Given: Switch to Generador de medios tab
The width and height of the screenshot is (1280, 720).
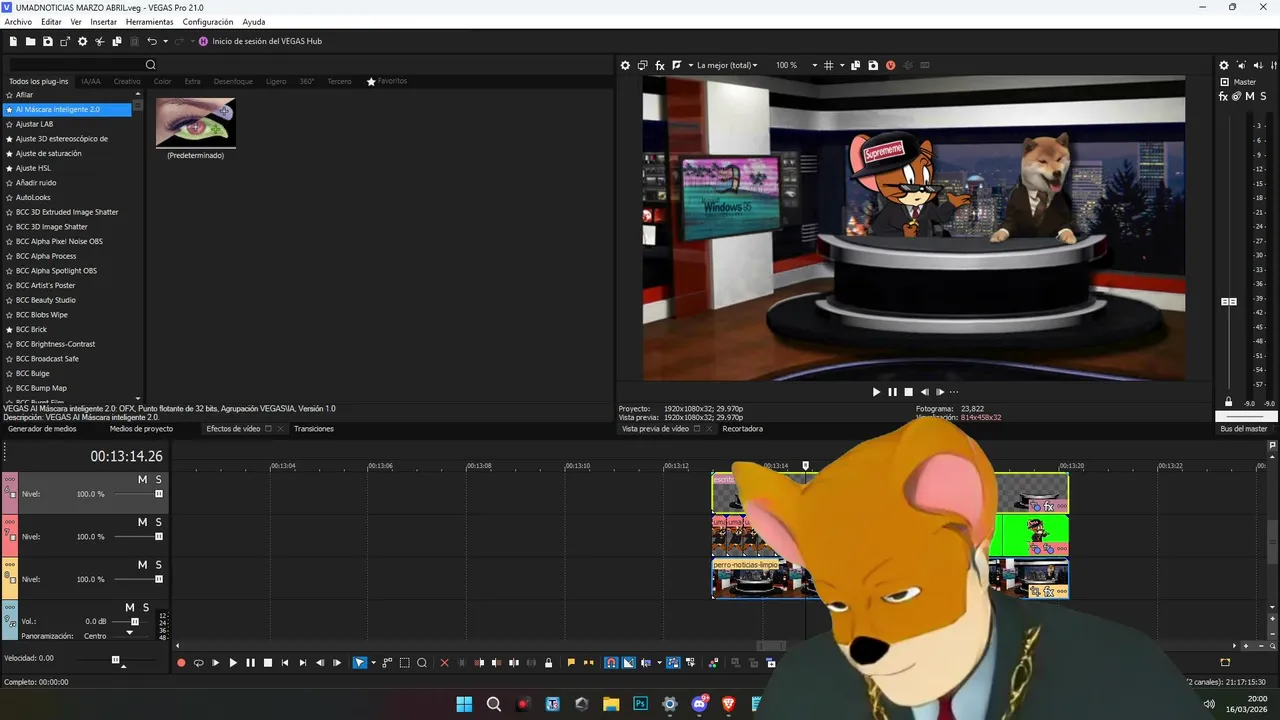Looking at the screenshot, I should point(42,429).
